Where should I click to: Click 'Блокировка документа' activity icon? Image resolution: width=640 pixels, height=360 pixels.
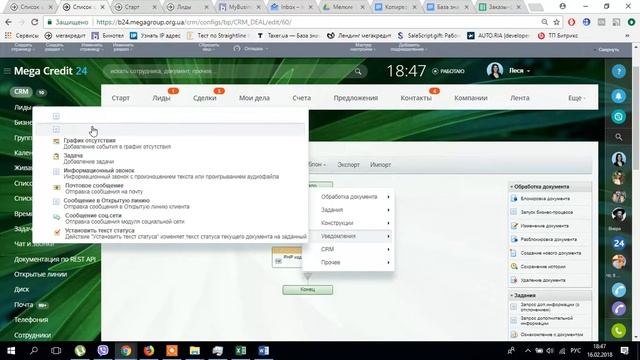(514, 198)
